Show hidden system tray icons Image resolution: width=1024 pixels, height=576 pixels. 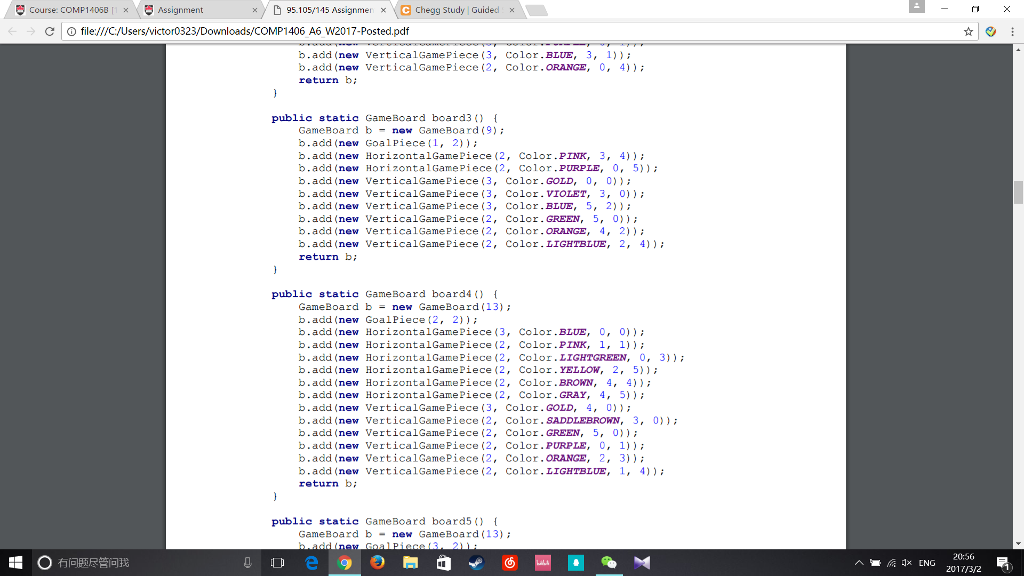tap(861, 563)
